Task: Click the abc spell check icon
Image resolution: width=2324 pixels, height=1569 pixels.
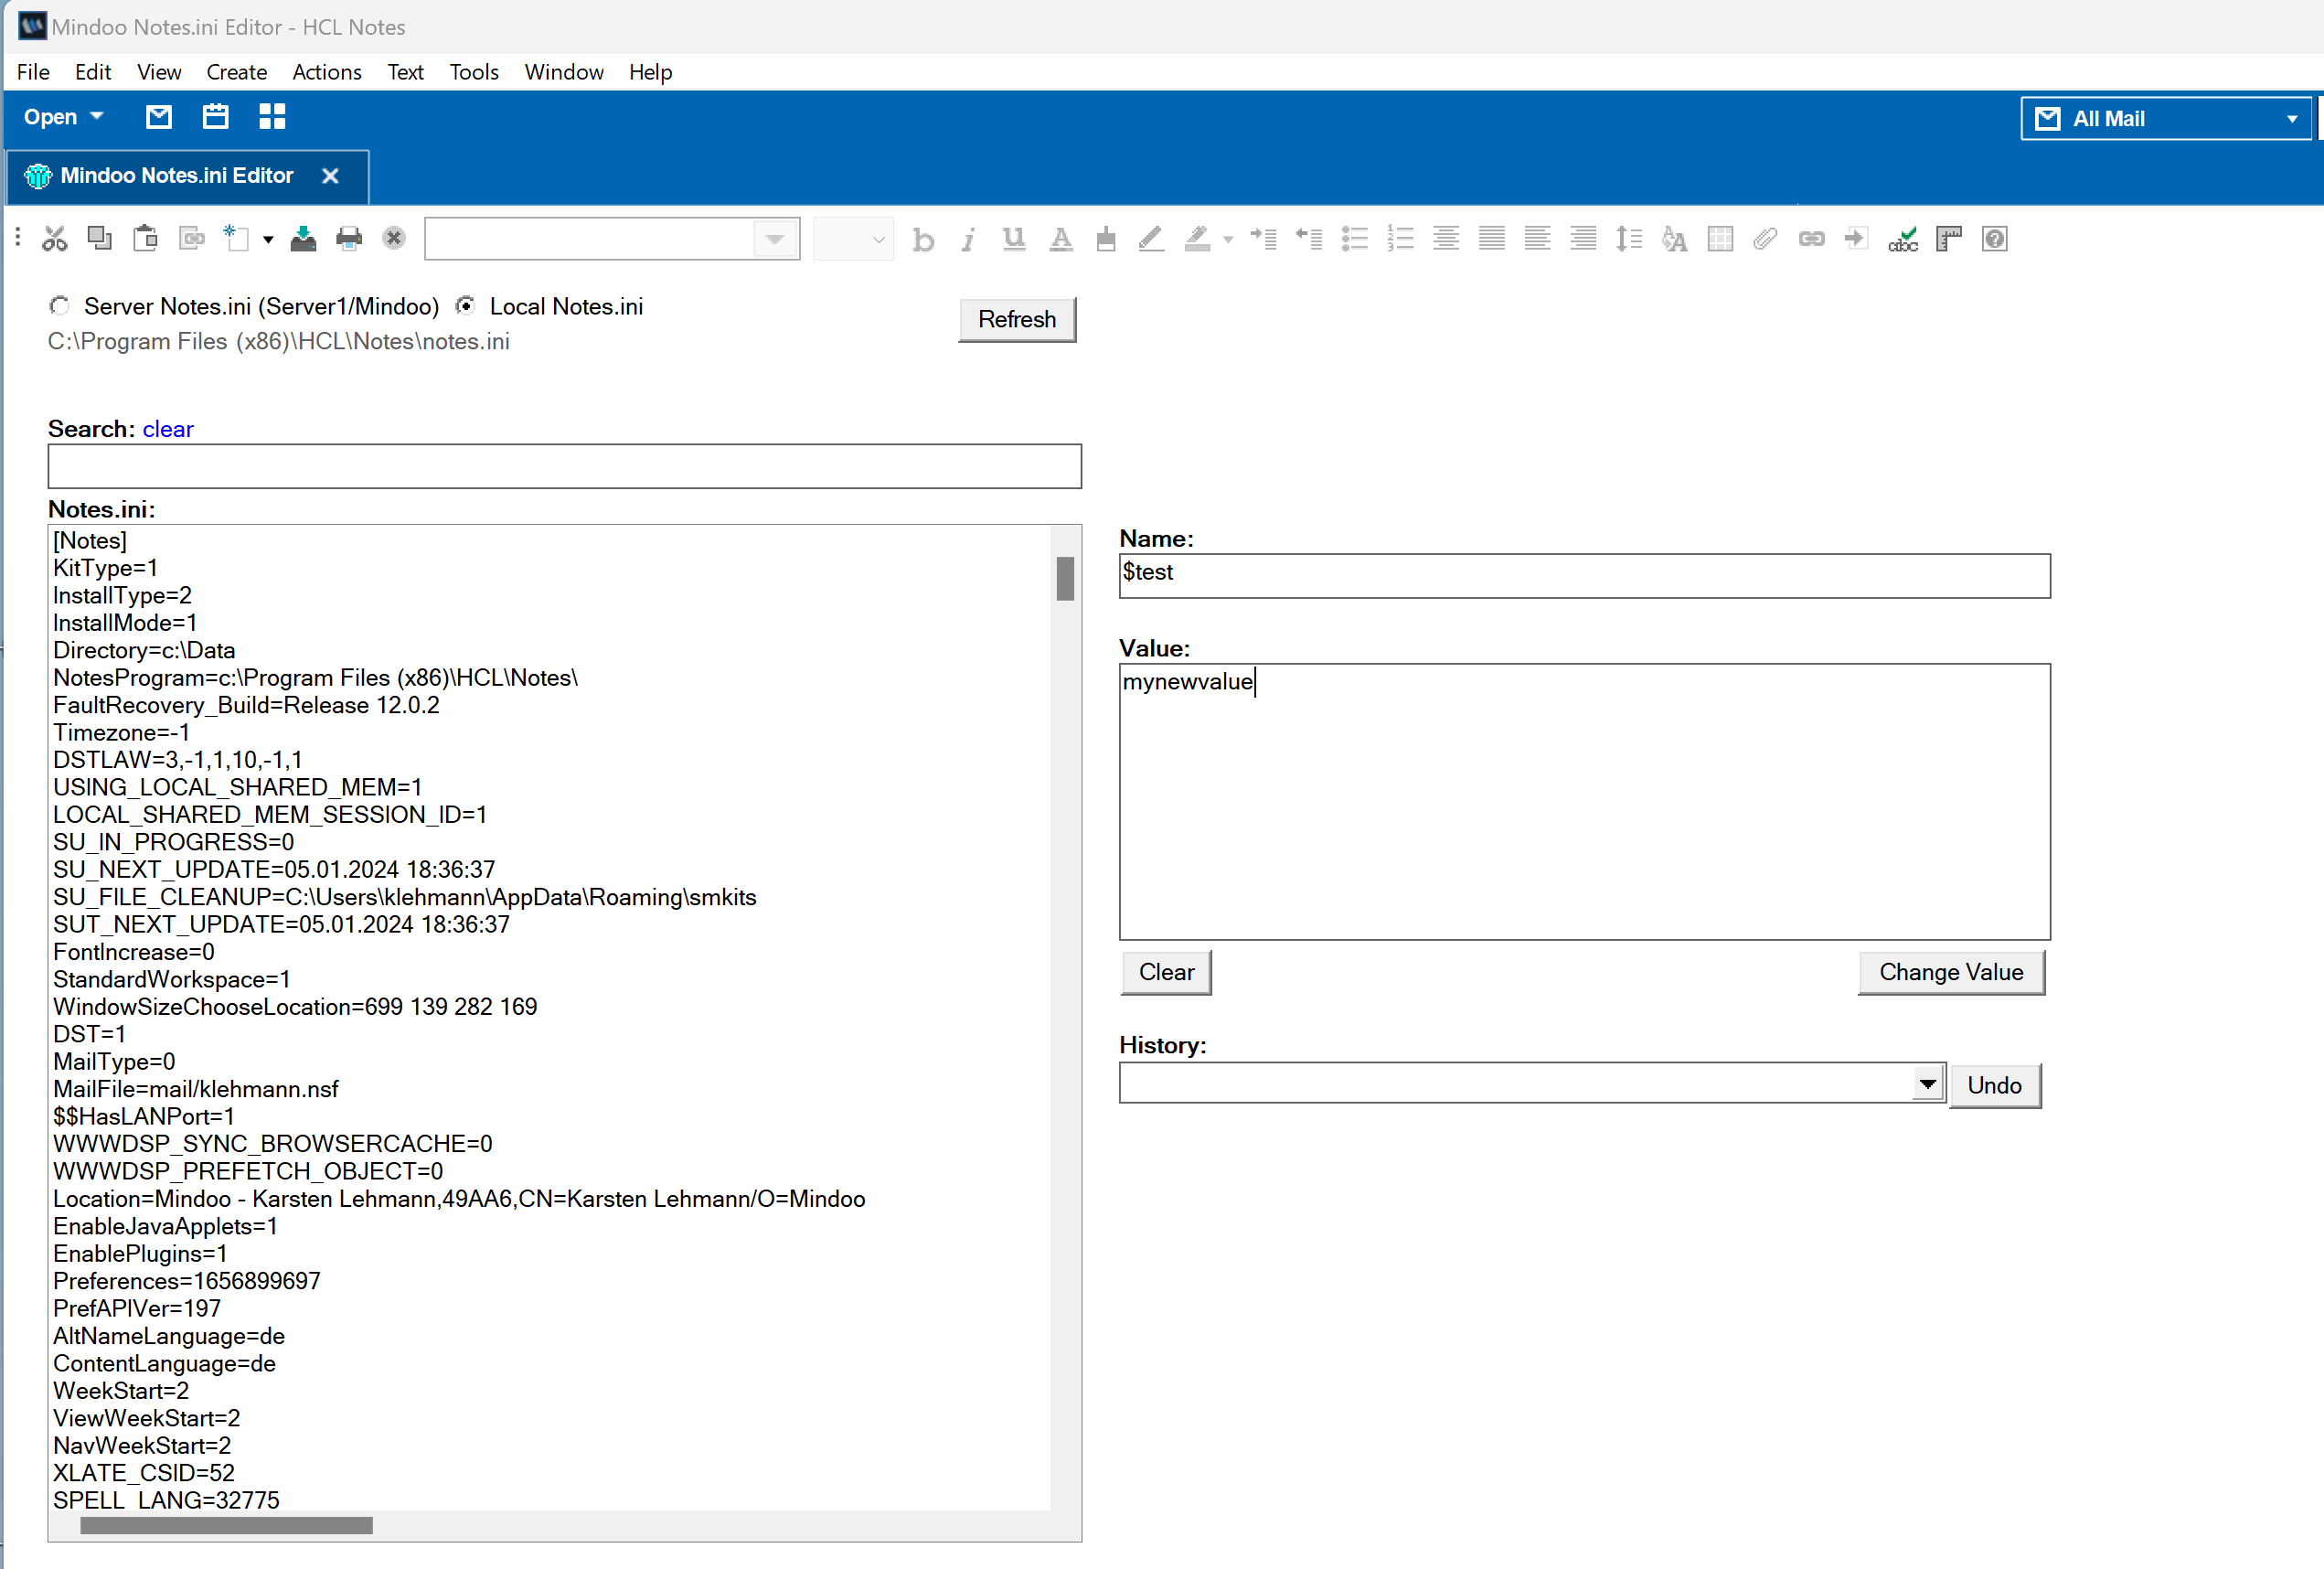Action: coord(1903,239)
